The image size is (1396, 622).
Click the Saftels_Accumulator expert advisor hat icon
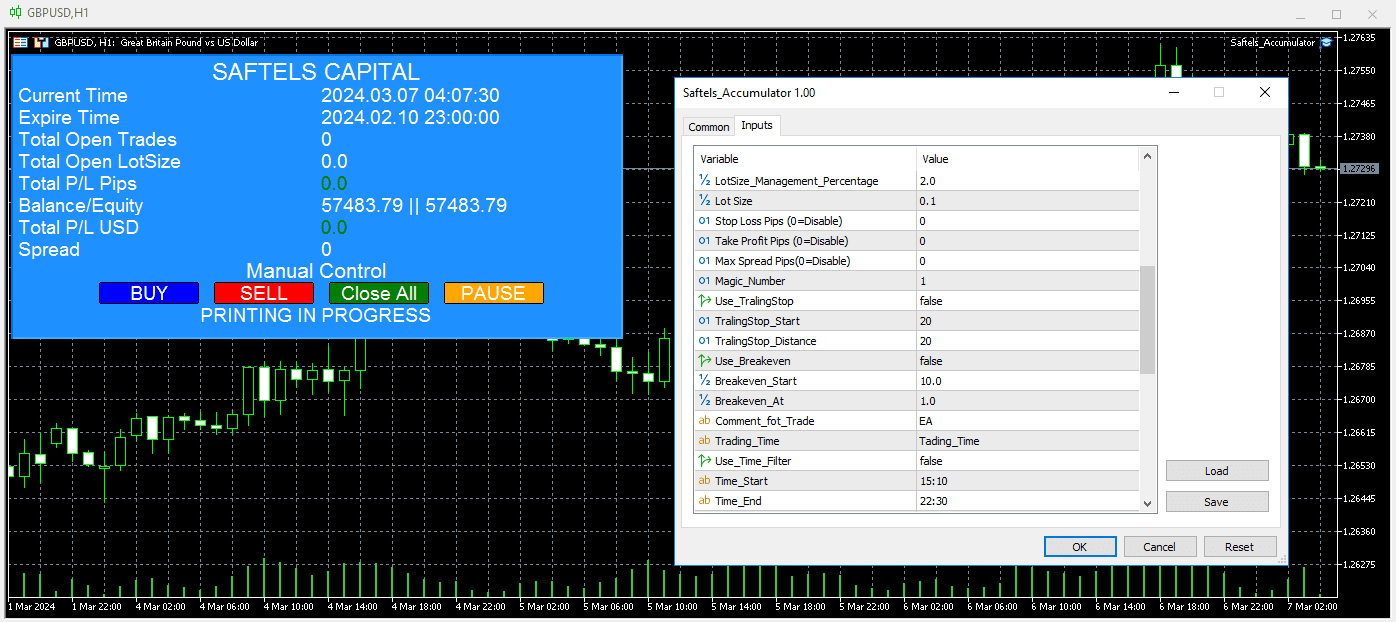click(x=1326, y=43)
